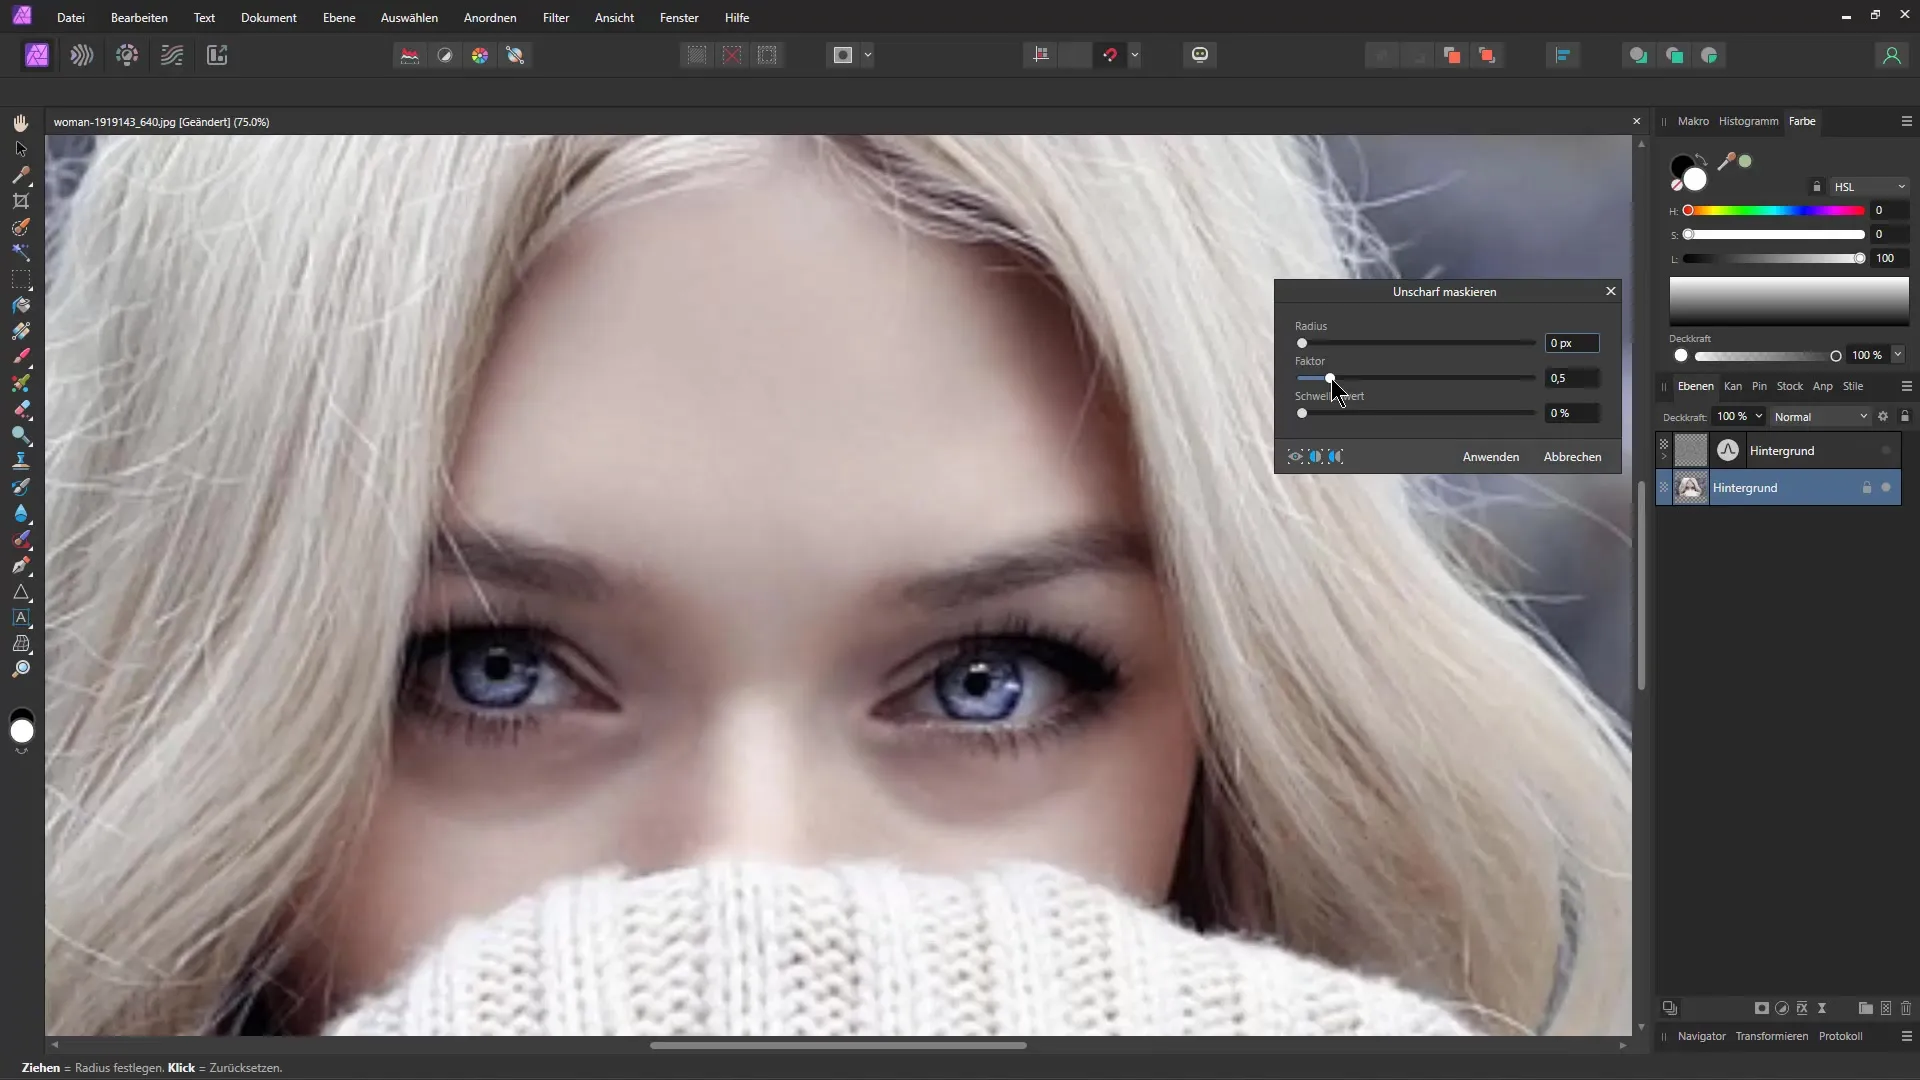Switch to the Protokoll tab

[1840, 1036]
